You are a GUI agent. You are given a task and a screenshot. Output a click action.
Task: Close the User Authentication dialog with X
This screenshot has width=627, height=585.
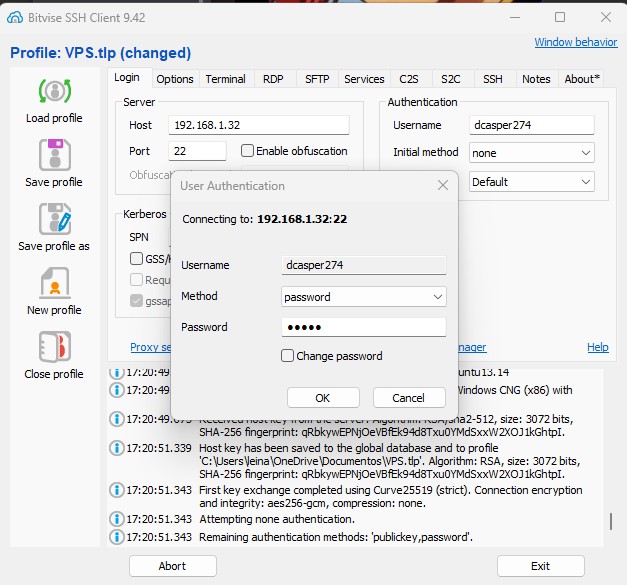tap(443, 185)
